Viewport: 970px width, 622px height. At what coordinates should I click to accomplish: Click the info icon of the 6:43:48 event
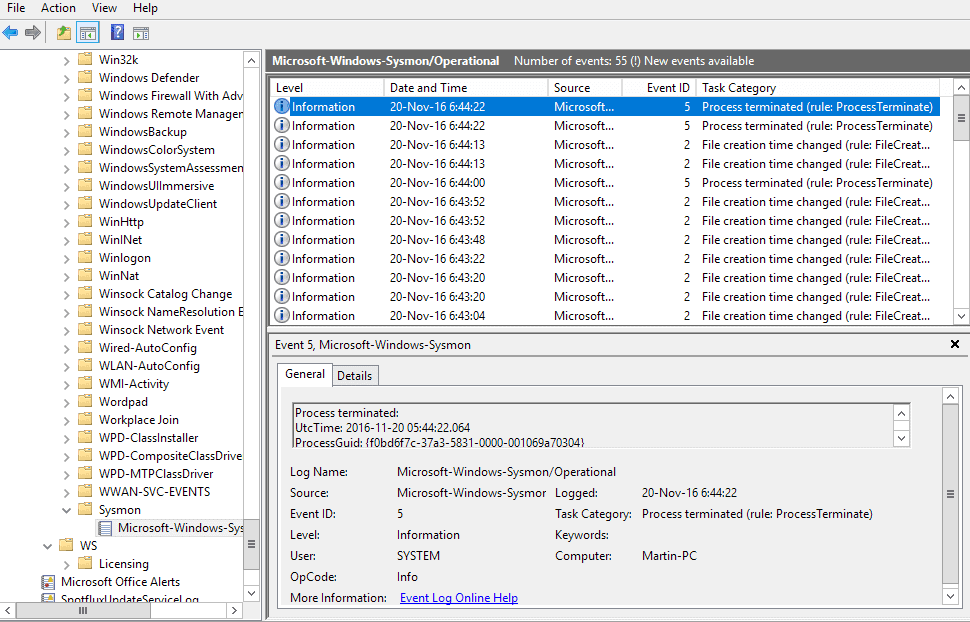[282, 240]
